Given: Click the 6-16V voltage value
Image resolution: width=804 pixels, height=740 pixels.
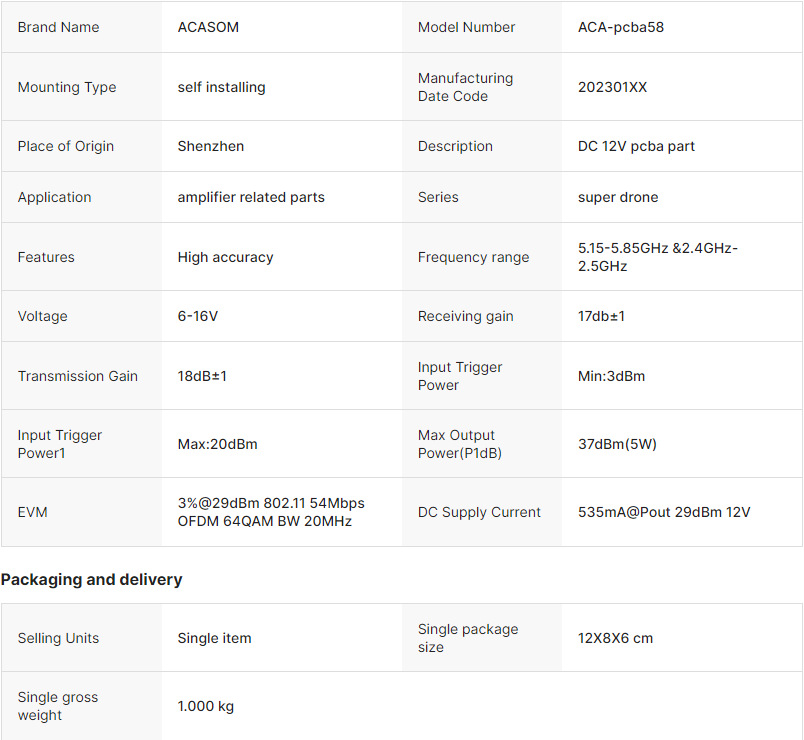Looking at the screenshot, I should [x=197, y=316].
